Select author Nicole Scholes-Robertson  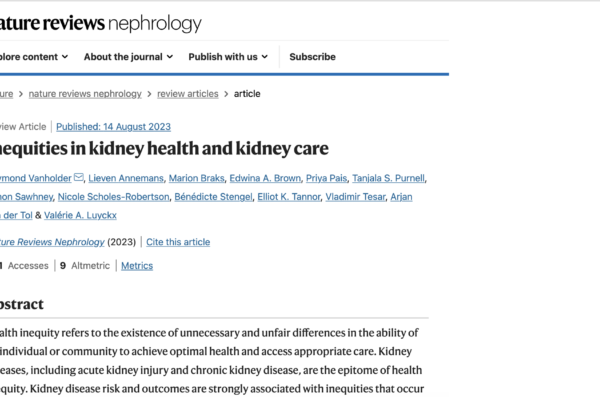pyautogui.click(x=113, y=197)
